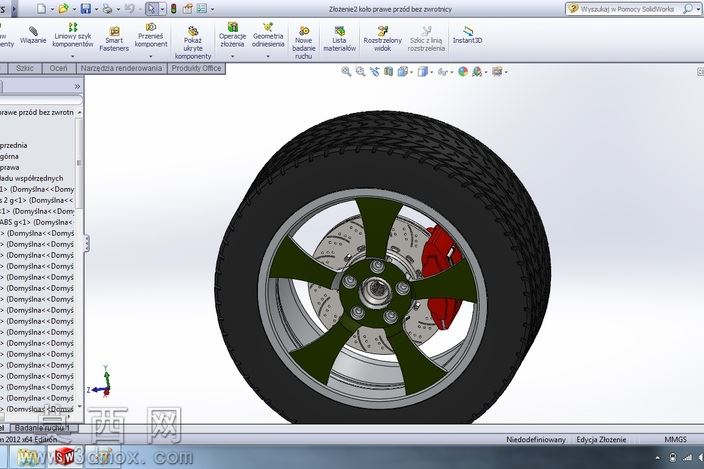Select the 'ABS g<1>' tree item
Screen dimensions: 704x469
tap(36, 222)
